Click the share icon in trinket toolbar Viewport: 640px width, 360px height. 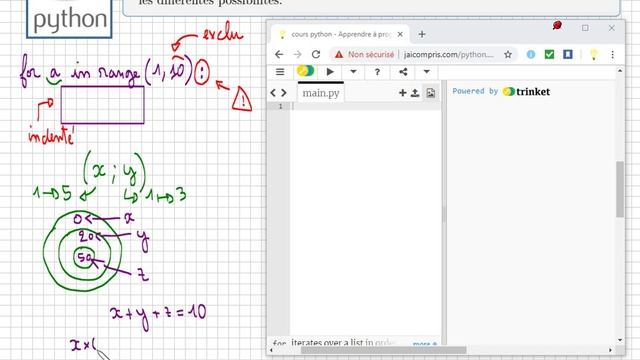(x=403, y=72)
